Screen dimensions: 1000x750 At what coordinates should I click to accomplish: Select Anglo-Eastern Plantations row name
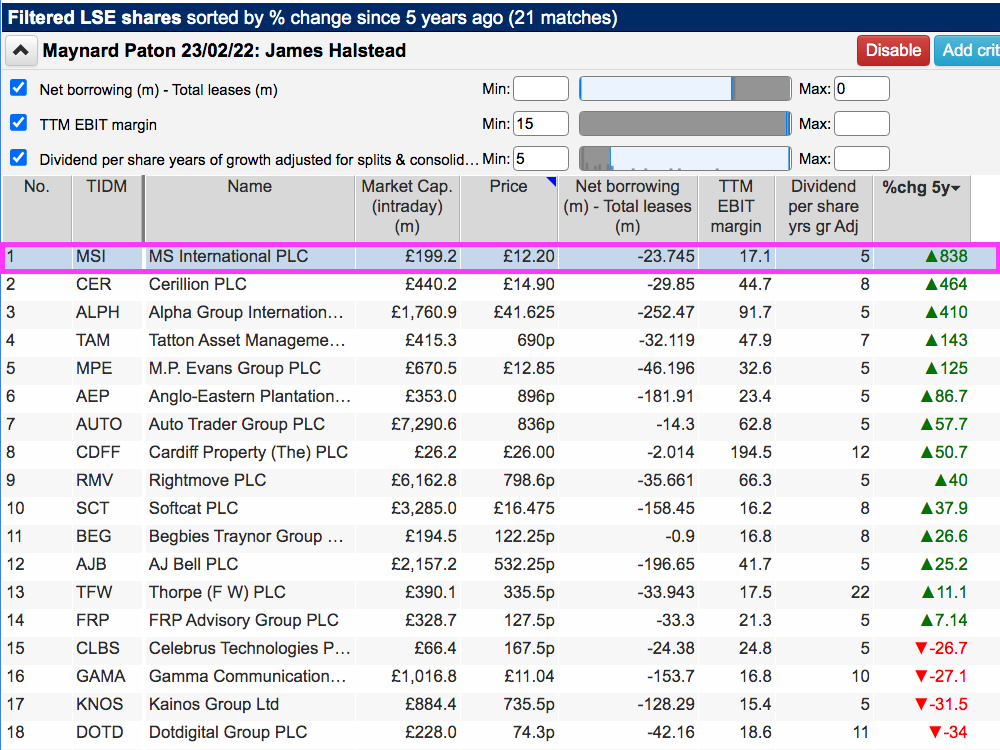tap(249, 397)
